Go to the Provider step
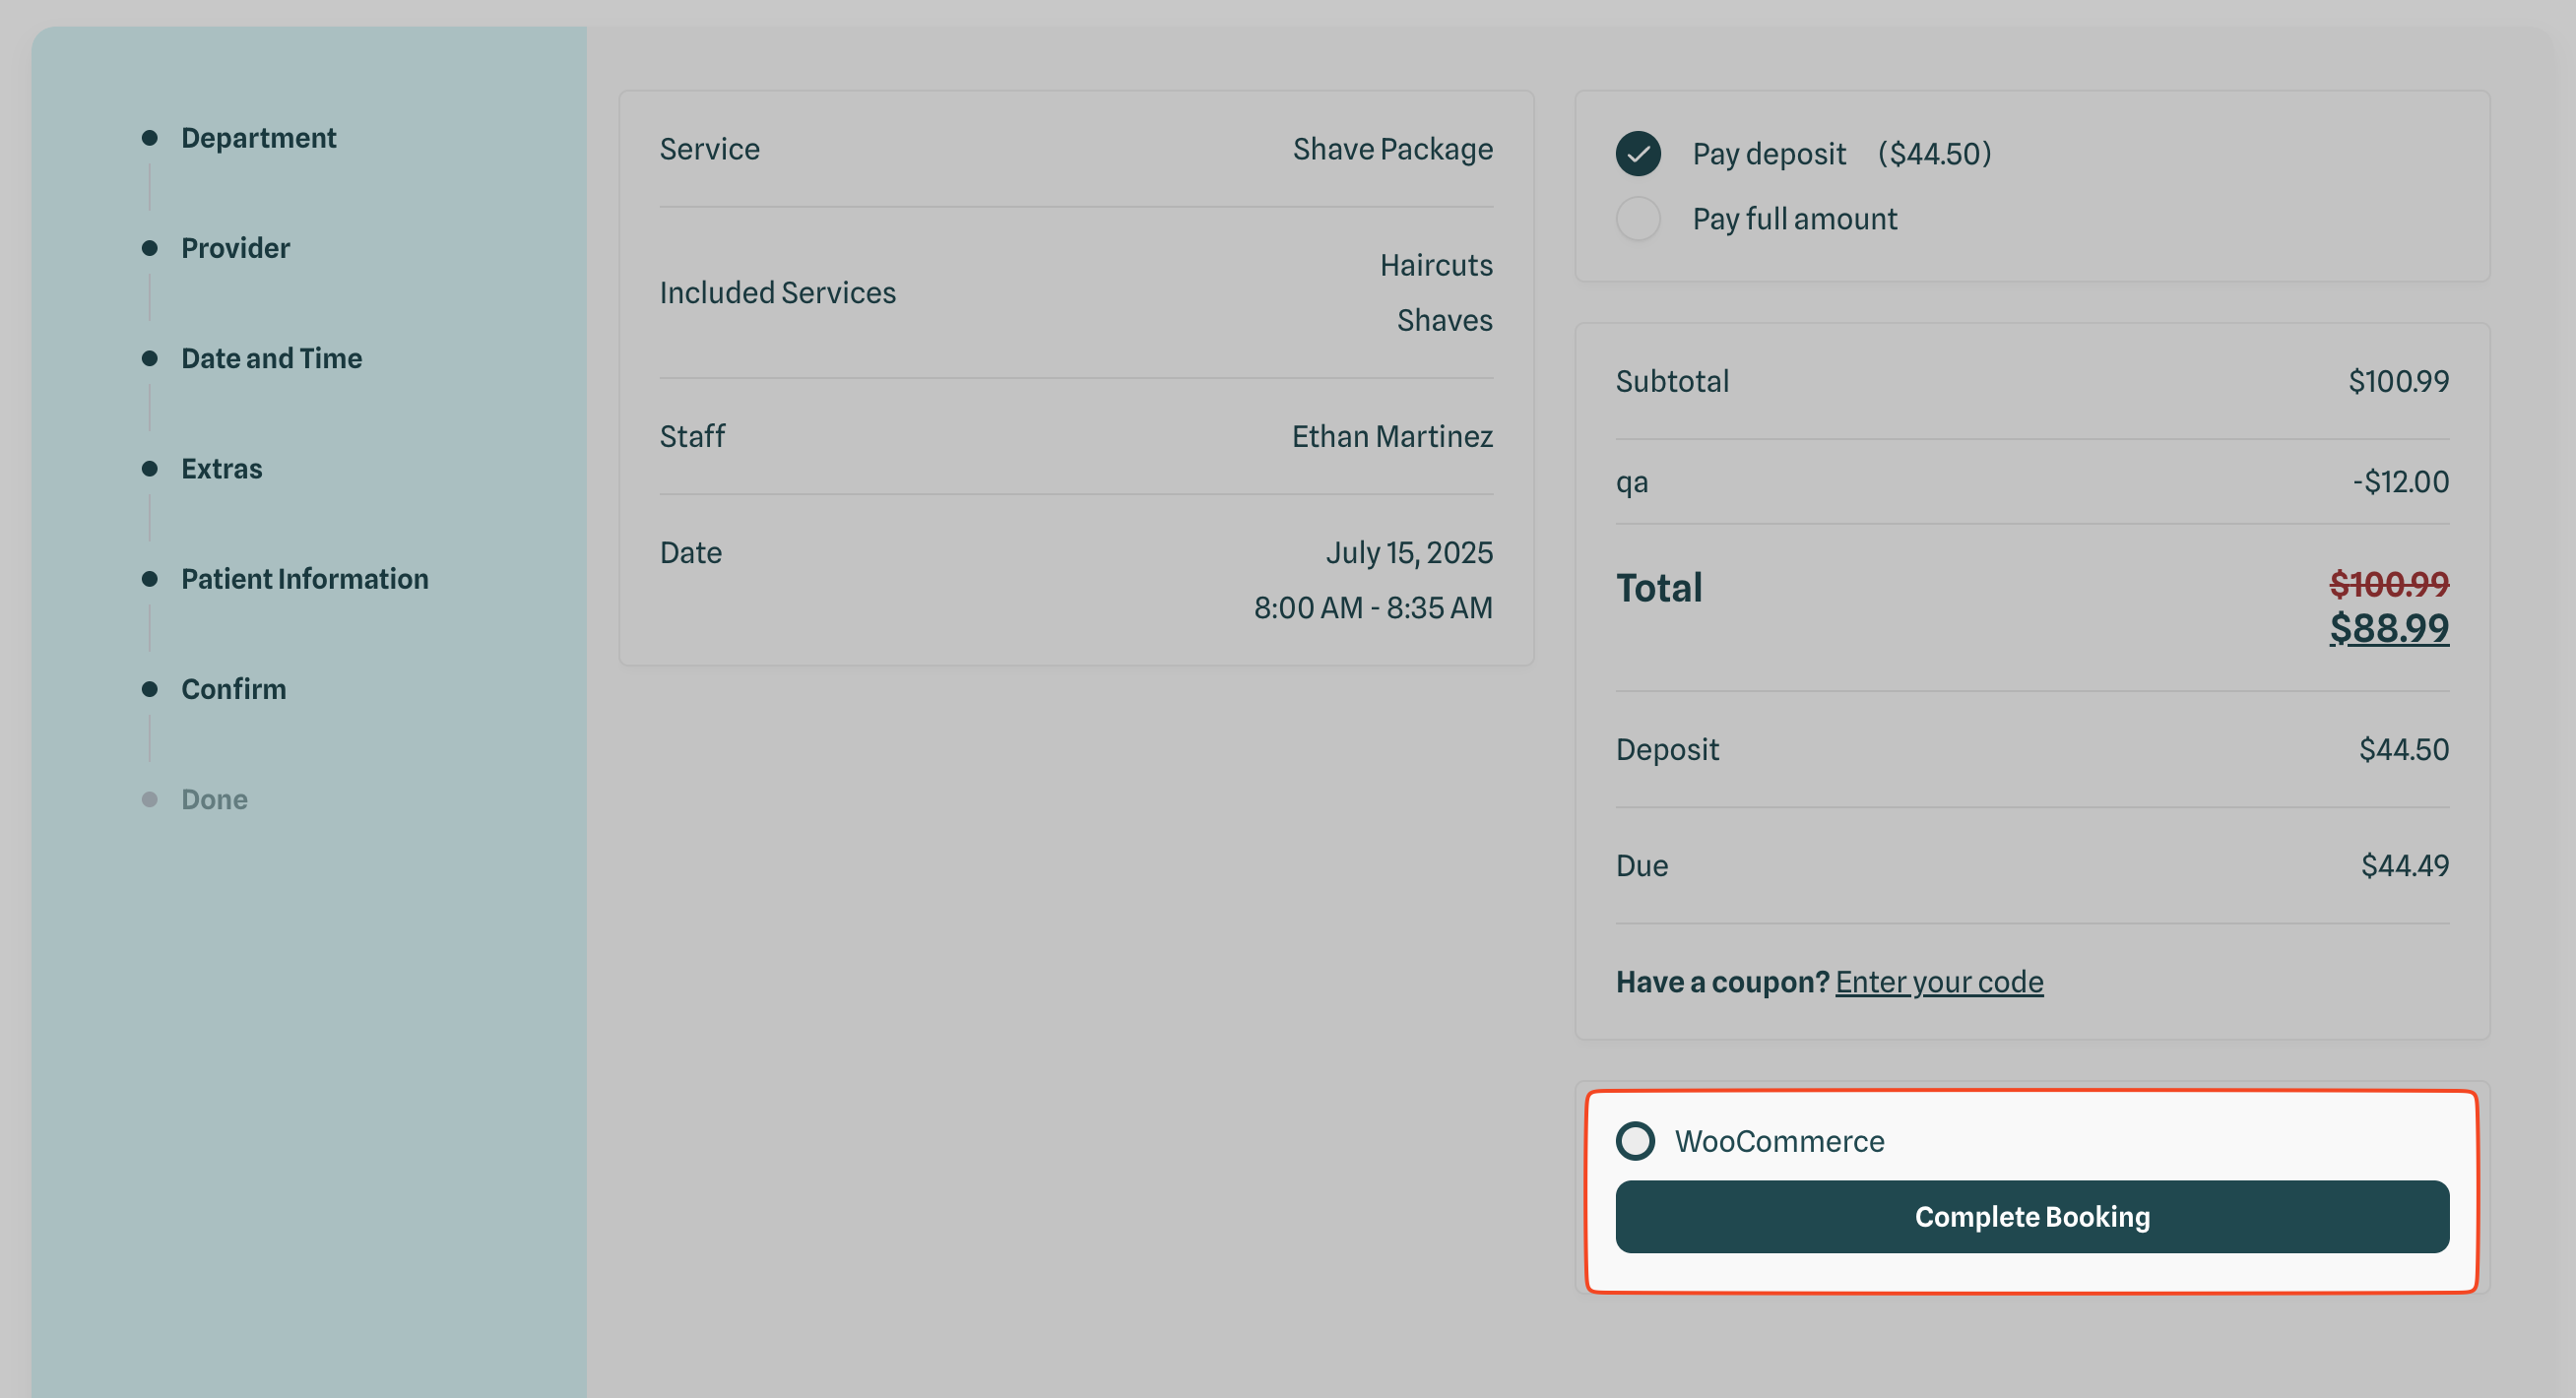 (x=235, y=248)
